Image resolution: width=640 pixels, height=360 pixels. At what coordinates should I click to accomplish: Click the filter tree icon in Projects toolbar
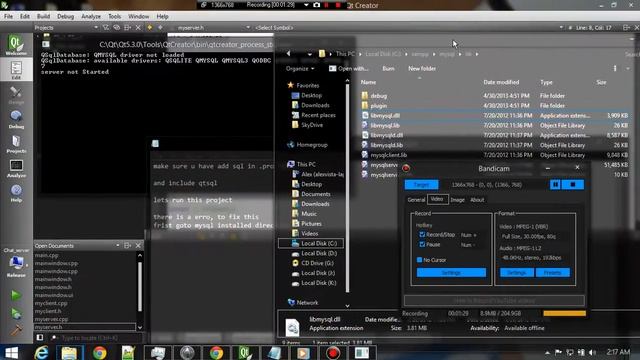pos(106,27)
